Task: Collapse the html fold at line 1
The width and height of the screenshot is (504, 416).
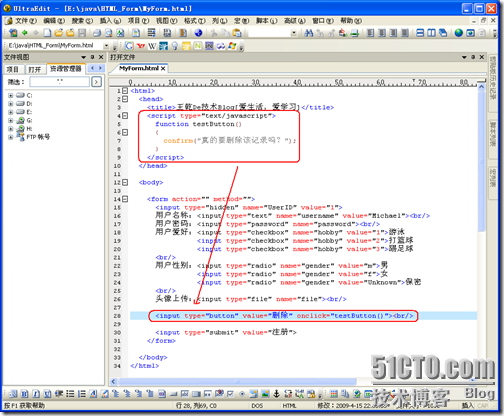Action: click(125, 91)
